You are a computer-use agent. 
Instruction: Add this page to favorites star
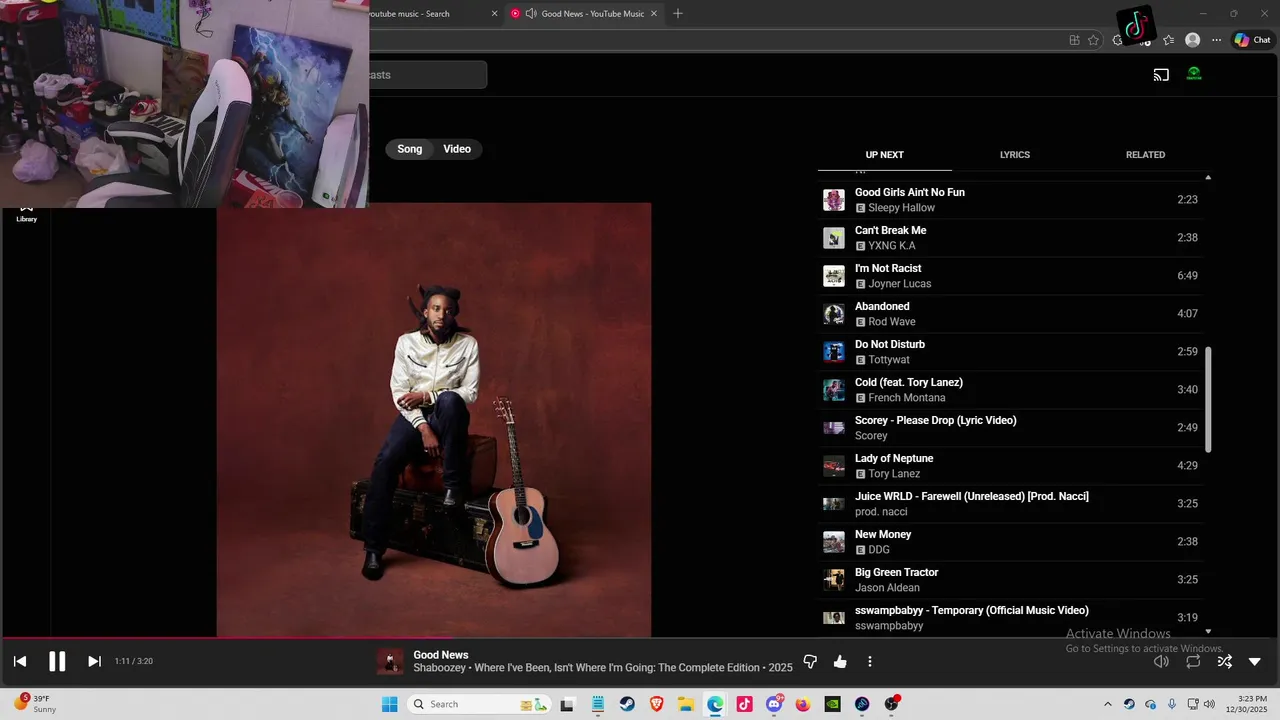point(1093,40)
